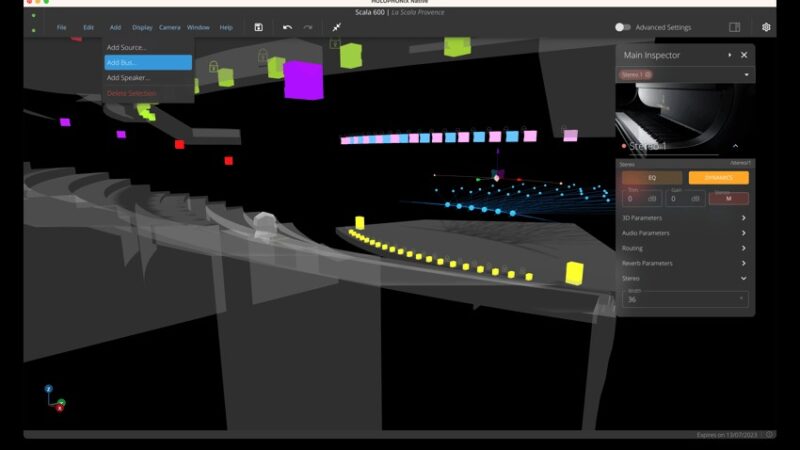Toggle the Stereo mute M button
Screen dimensions: 800x450
click(x=728, y=199)
